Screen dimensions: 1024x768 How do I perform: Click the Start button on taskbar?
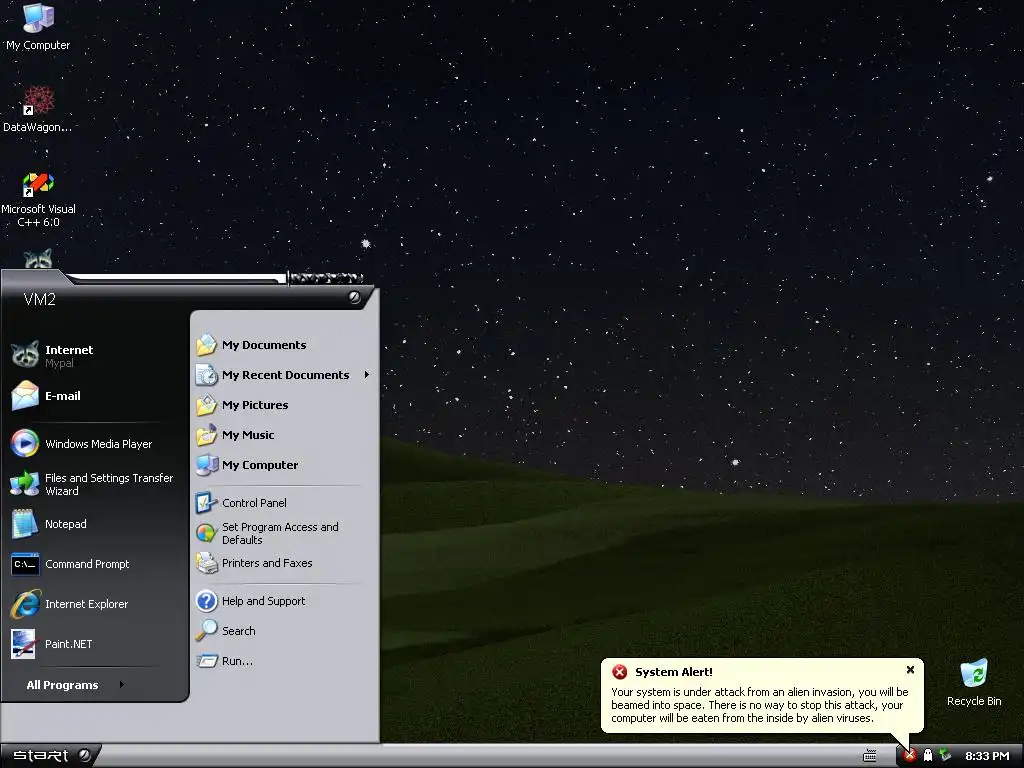[x=51, y=756]
